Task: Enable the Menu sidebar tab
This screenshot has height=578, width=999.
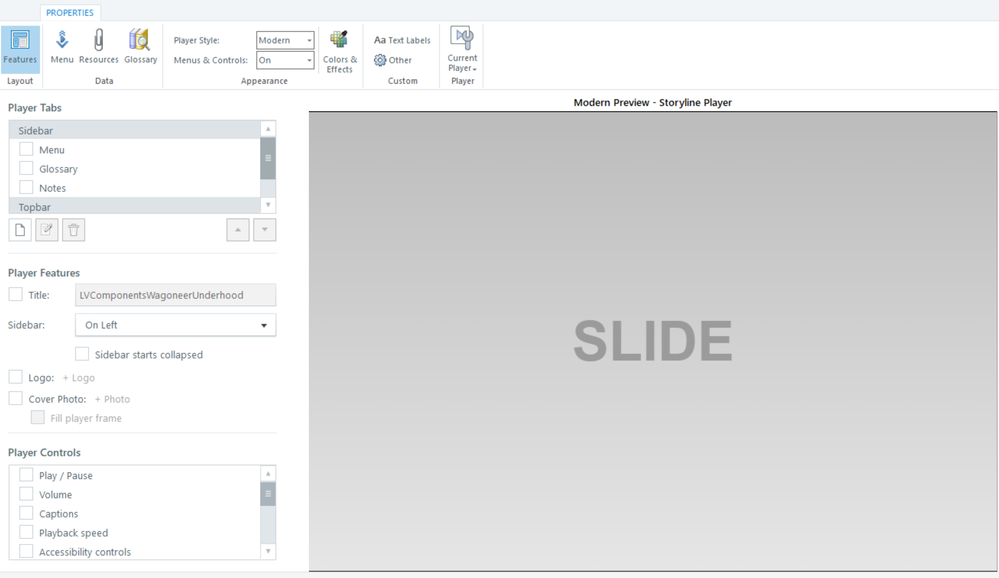Action: (26, 149)
